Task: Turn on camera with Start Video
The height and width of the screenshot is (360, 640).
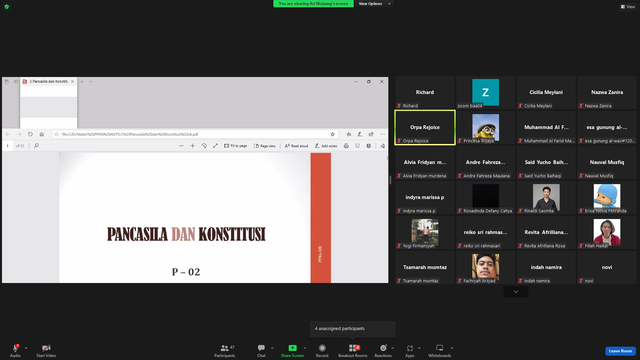Action: point(46,351)
